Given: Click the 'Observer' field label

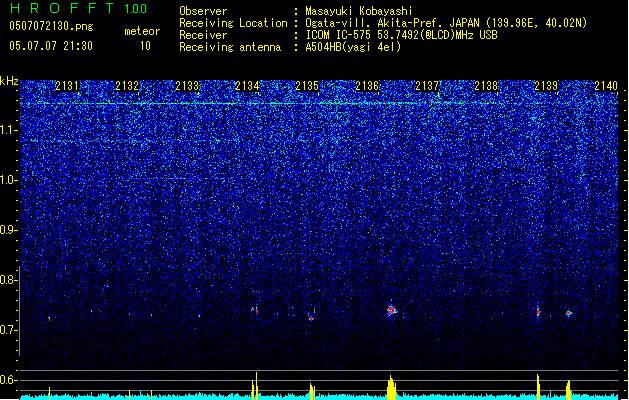Looking at the screenshot, I should click(x=203, y=11).
